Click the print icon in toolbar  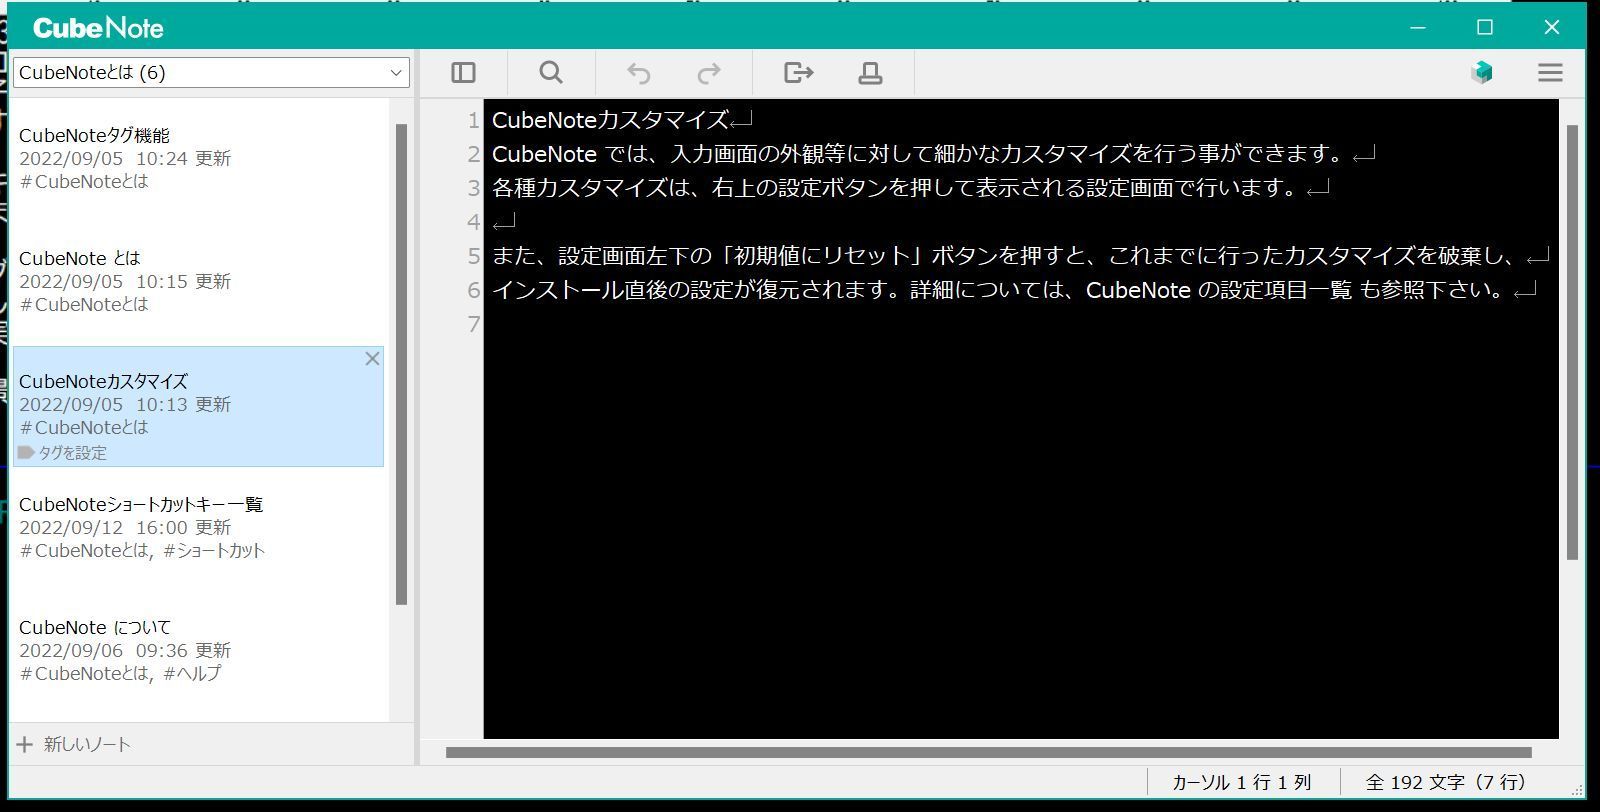pos(870,73)
